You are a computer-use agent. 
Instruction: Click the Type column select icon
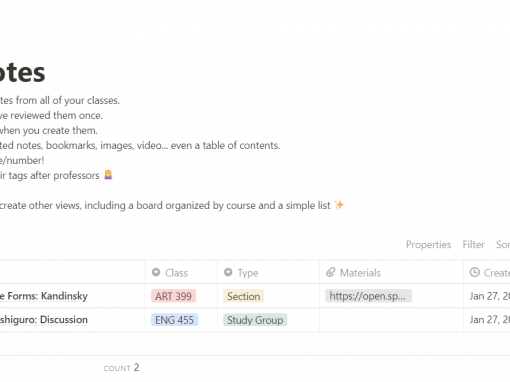pyautogui.click(x=228, y=272)
